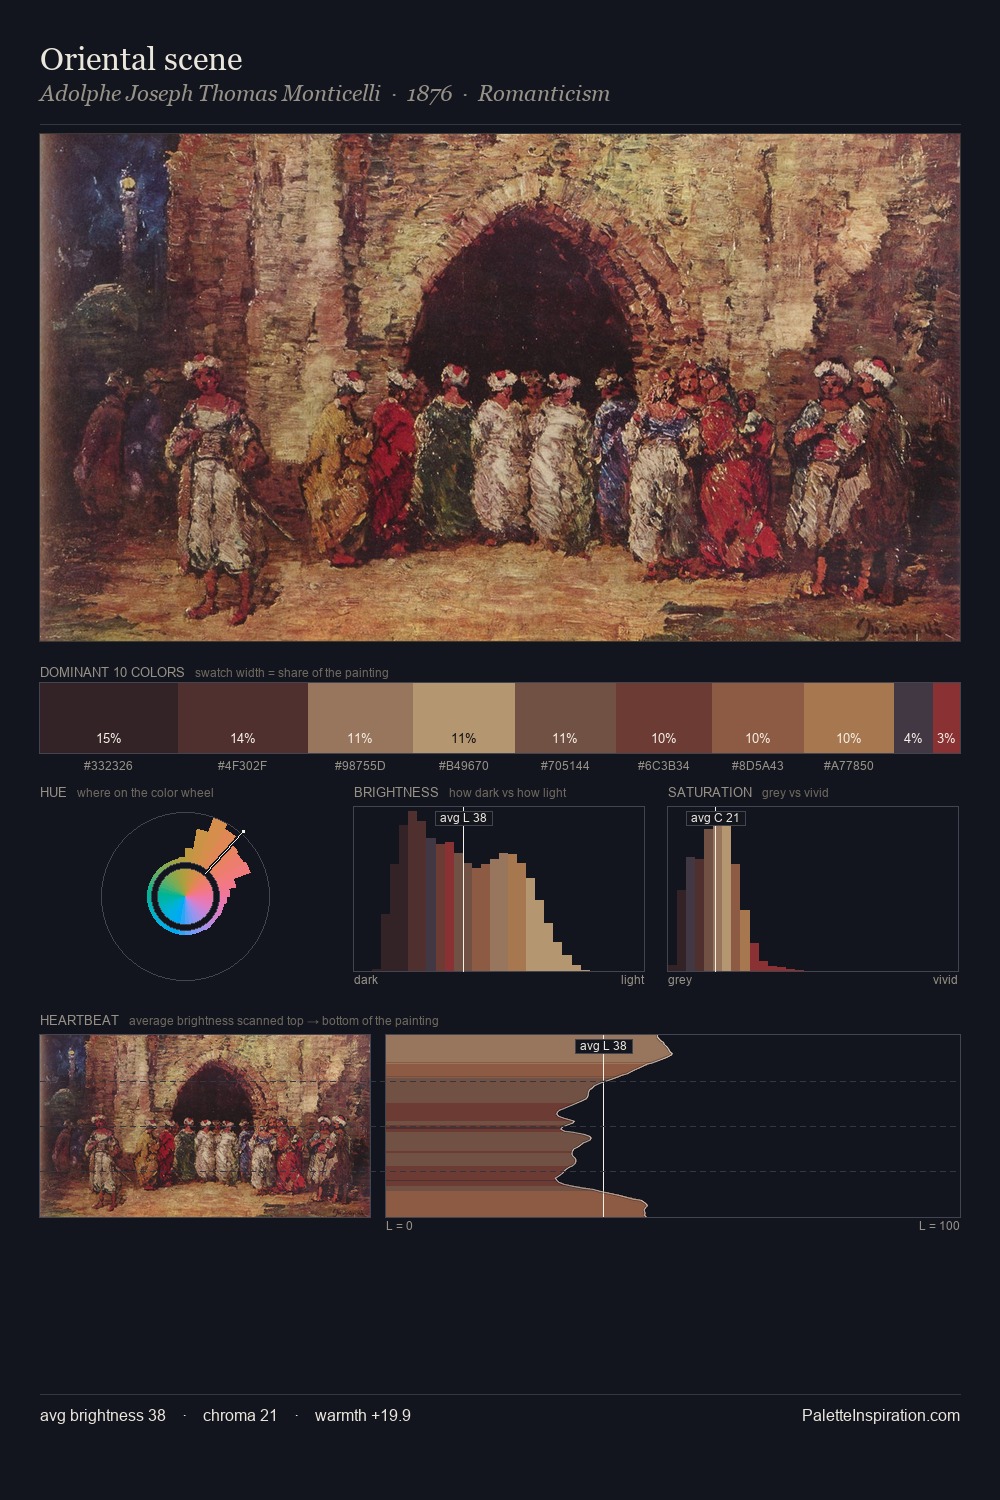Pick the #8D5A43 swatch

pyautogui.click(x=758, y=718)
